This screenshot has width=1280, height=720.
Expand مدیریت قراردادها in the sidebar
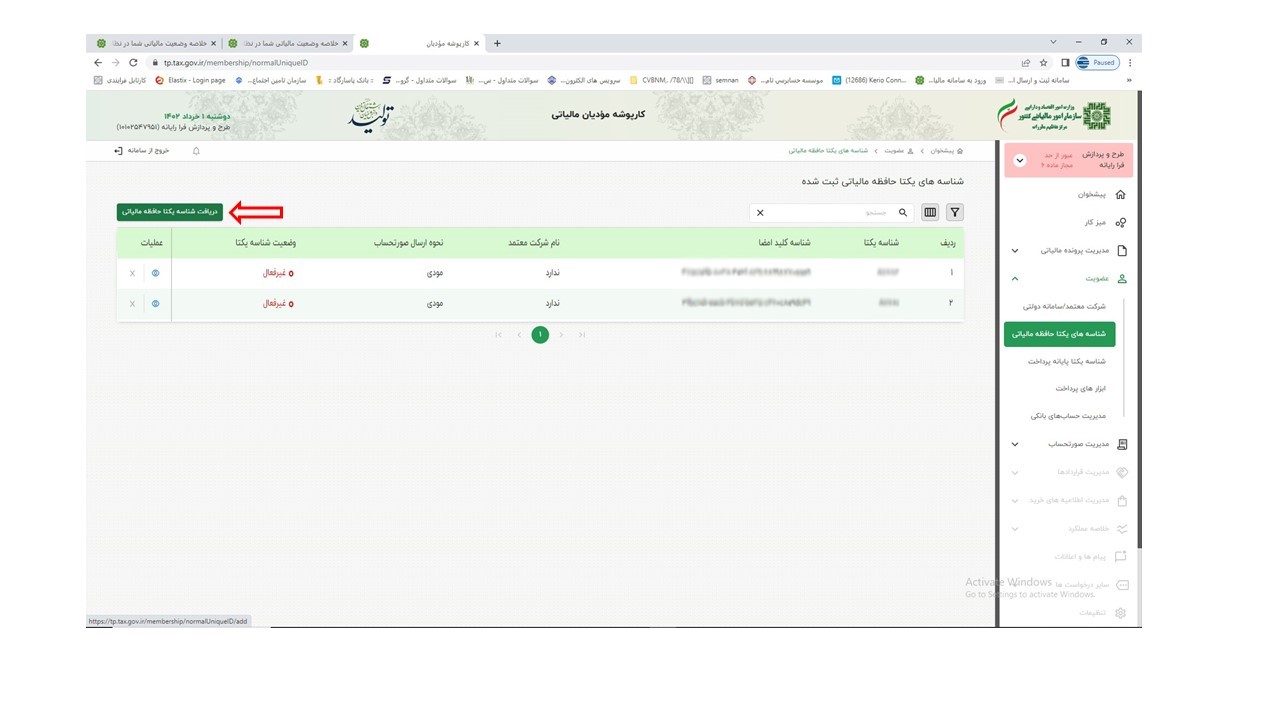pos(1068,472)
